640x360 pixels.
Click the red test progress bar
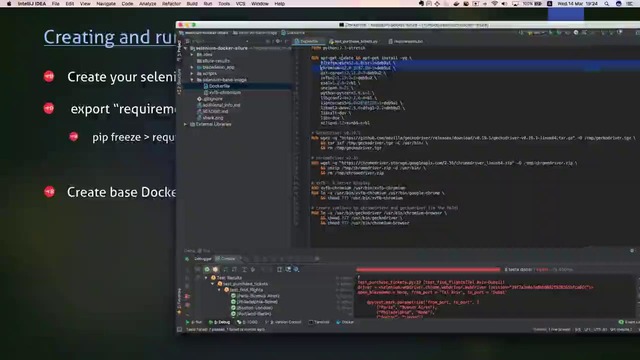(428, 270)
